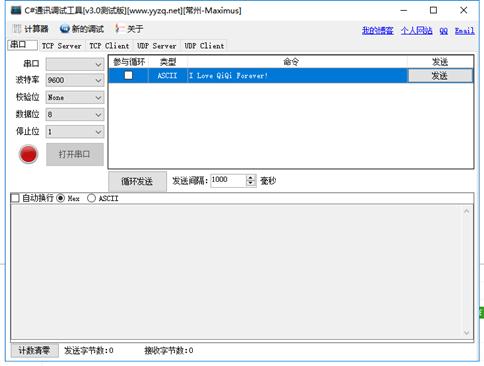
Task: Click the 发送间隔 input field
Action: pyautogui.click(x=228, y=180)
